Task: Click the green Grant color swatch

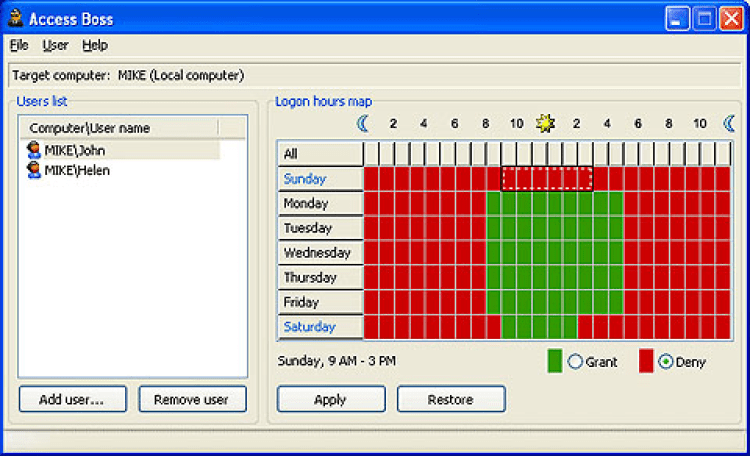Action: [555, 361]
